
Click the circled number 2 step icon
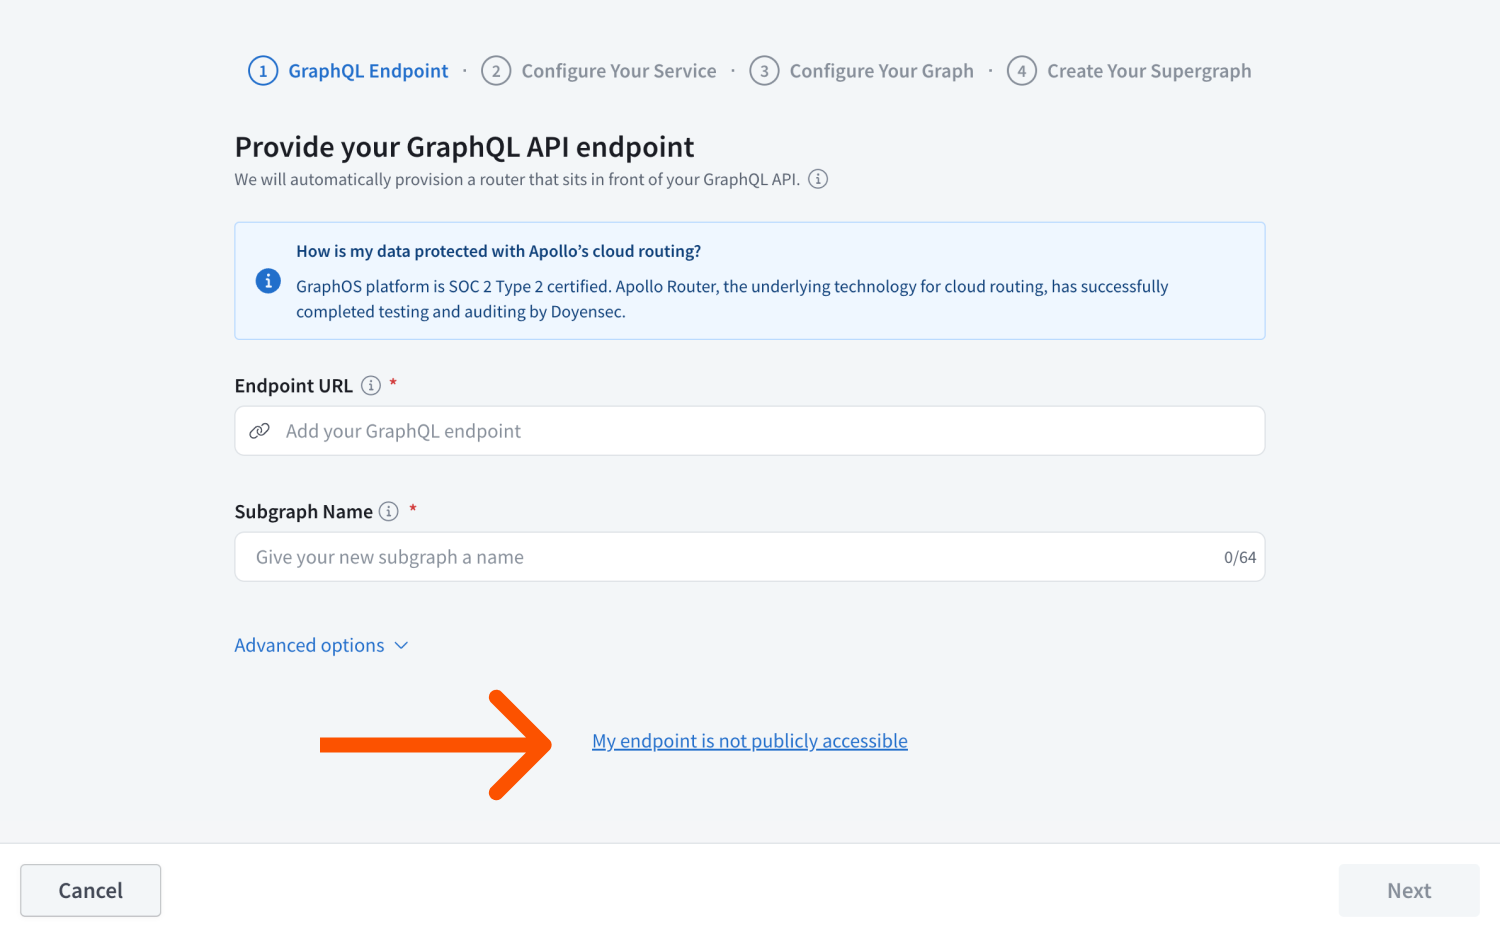(x=497, y=70)
